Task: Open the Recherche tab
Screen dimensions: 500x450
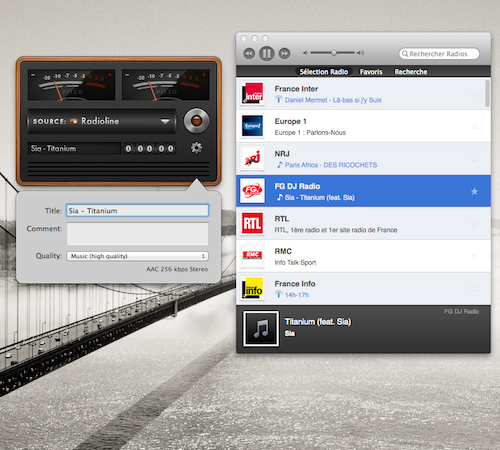Action: tap(411, 72)
